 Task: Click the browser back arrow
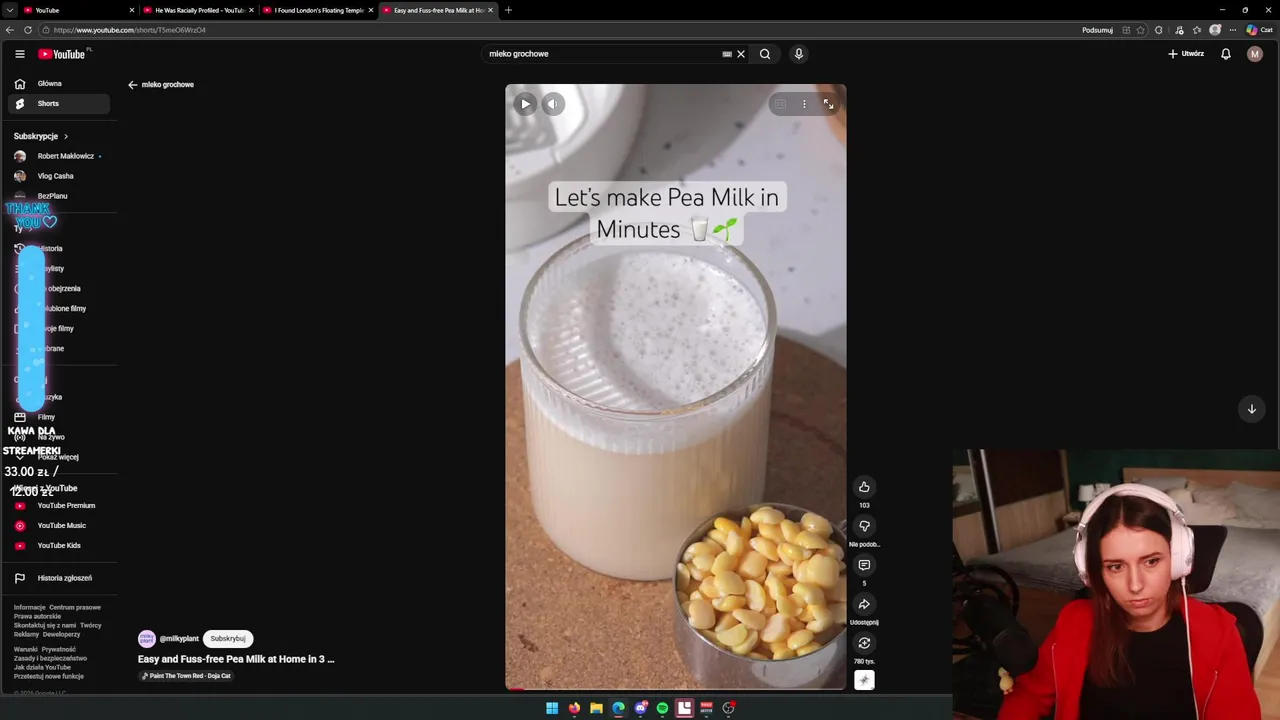pos(10,30)
